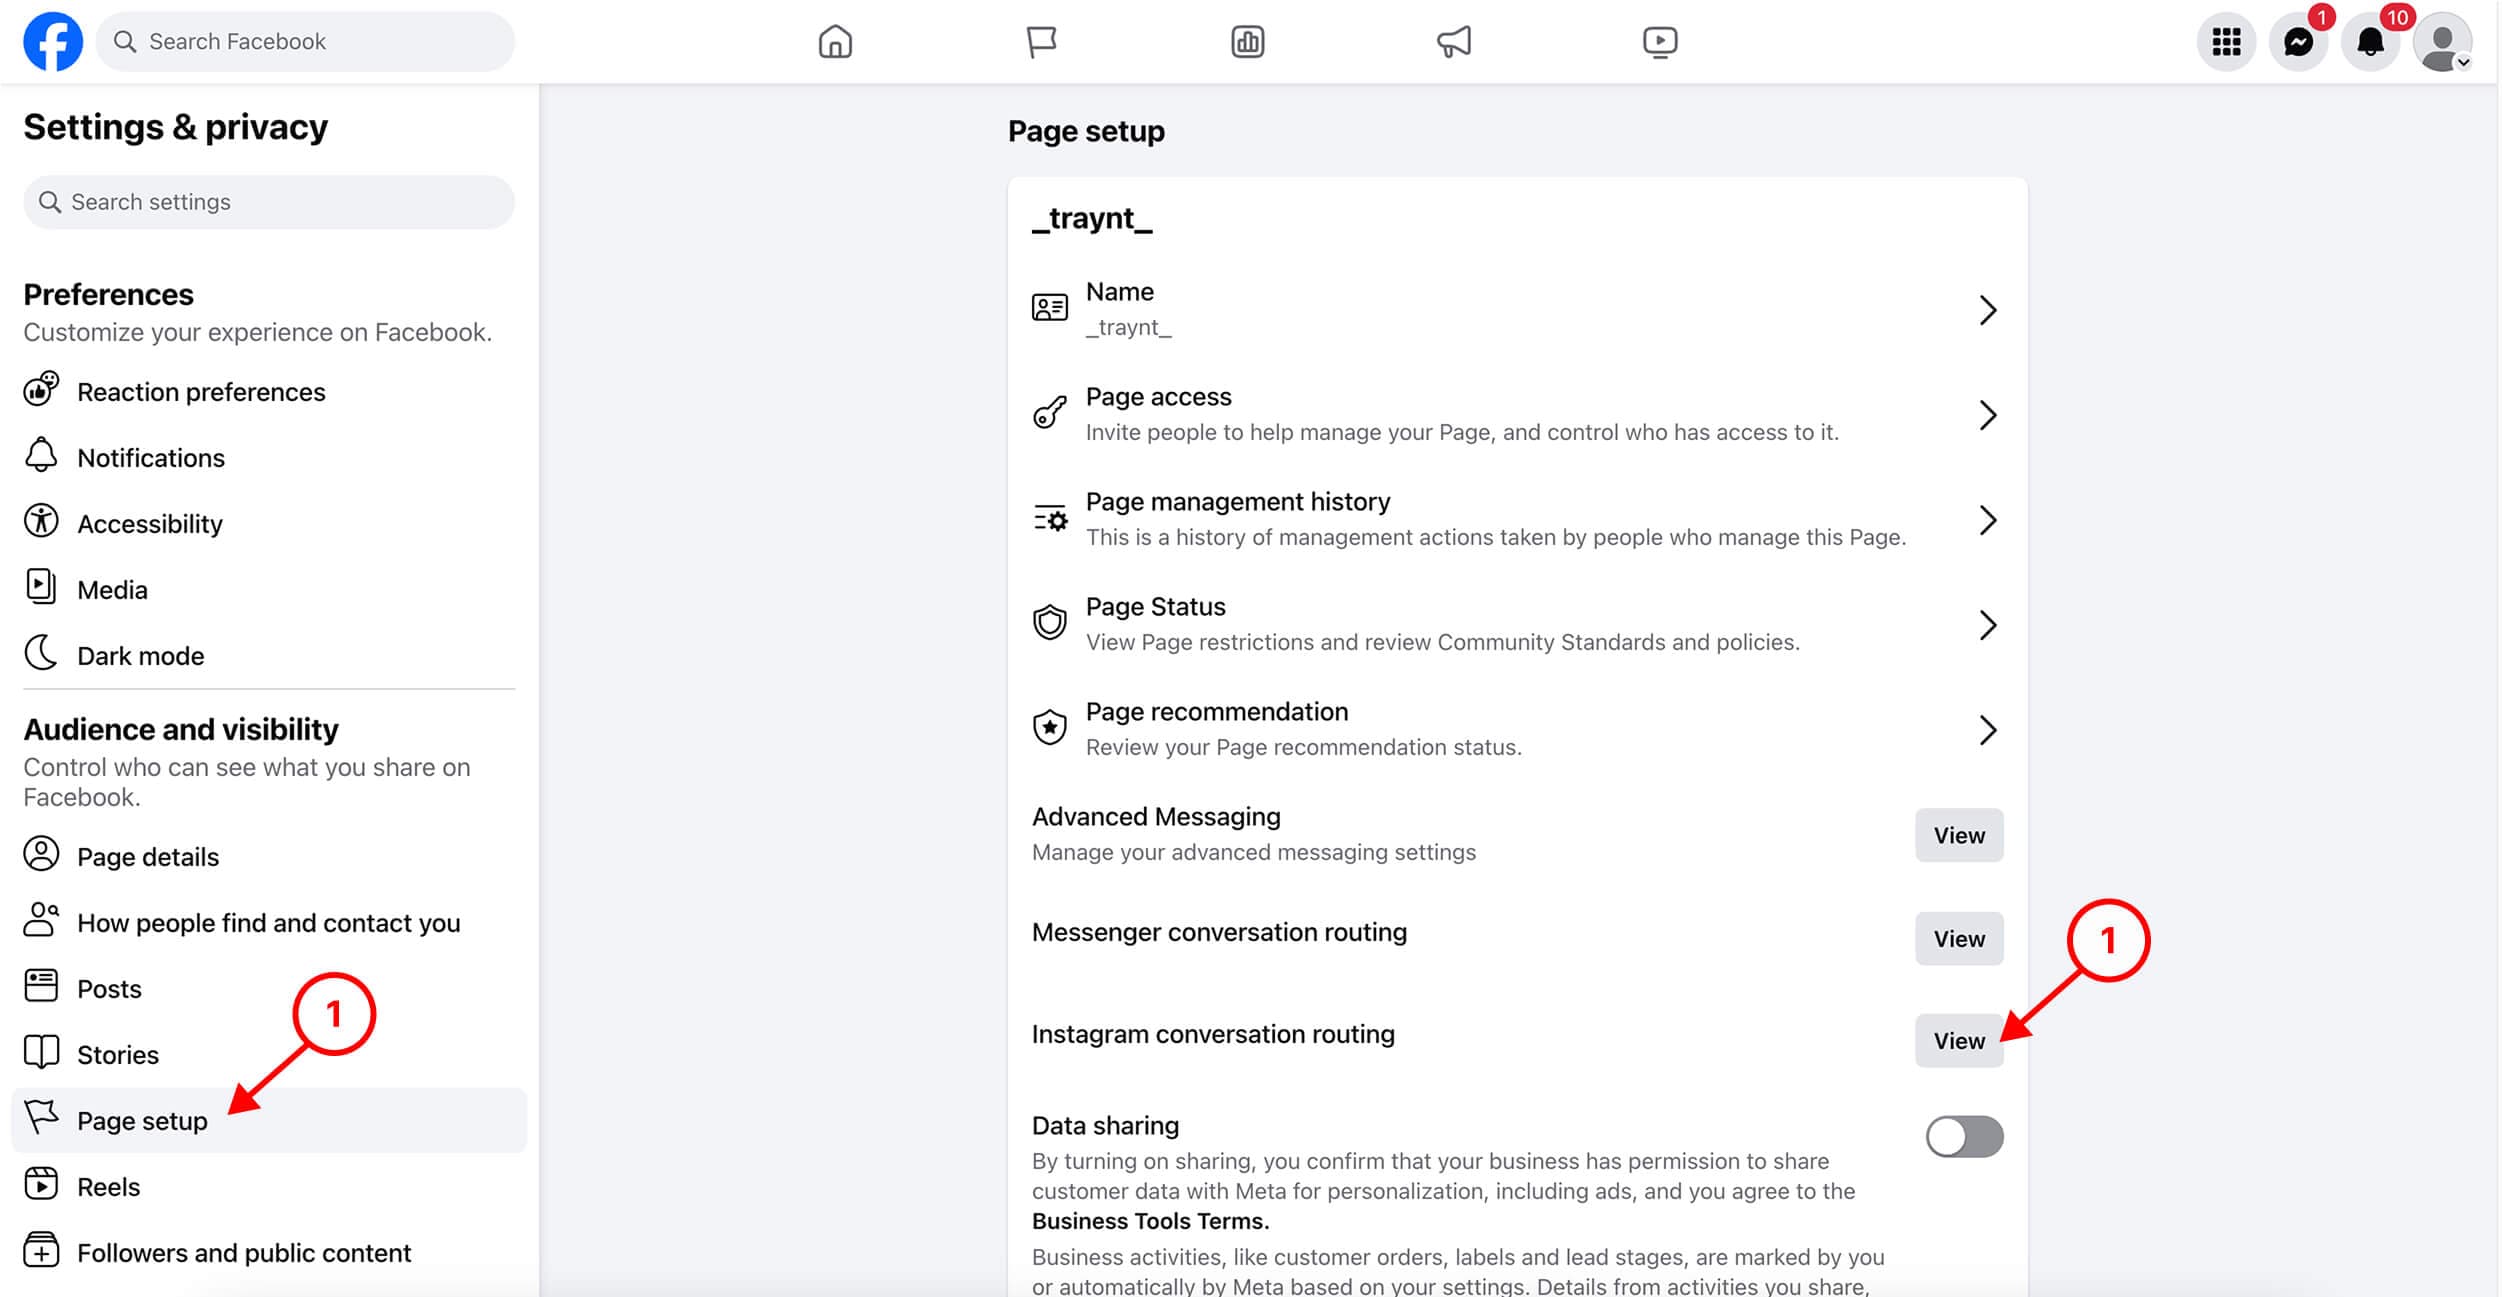Open the Ads megaphone icon
Screen dimensions: 2502x1297
click(x=1454, y=42)
